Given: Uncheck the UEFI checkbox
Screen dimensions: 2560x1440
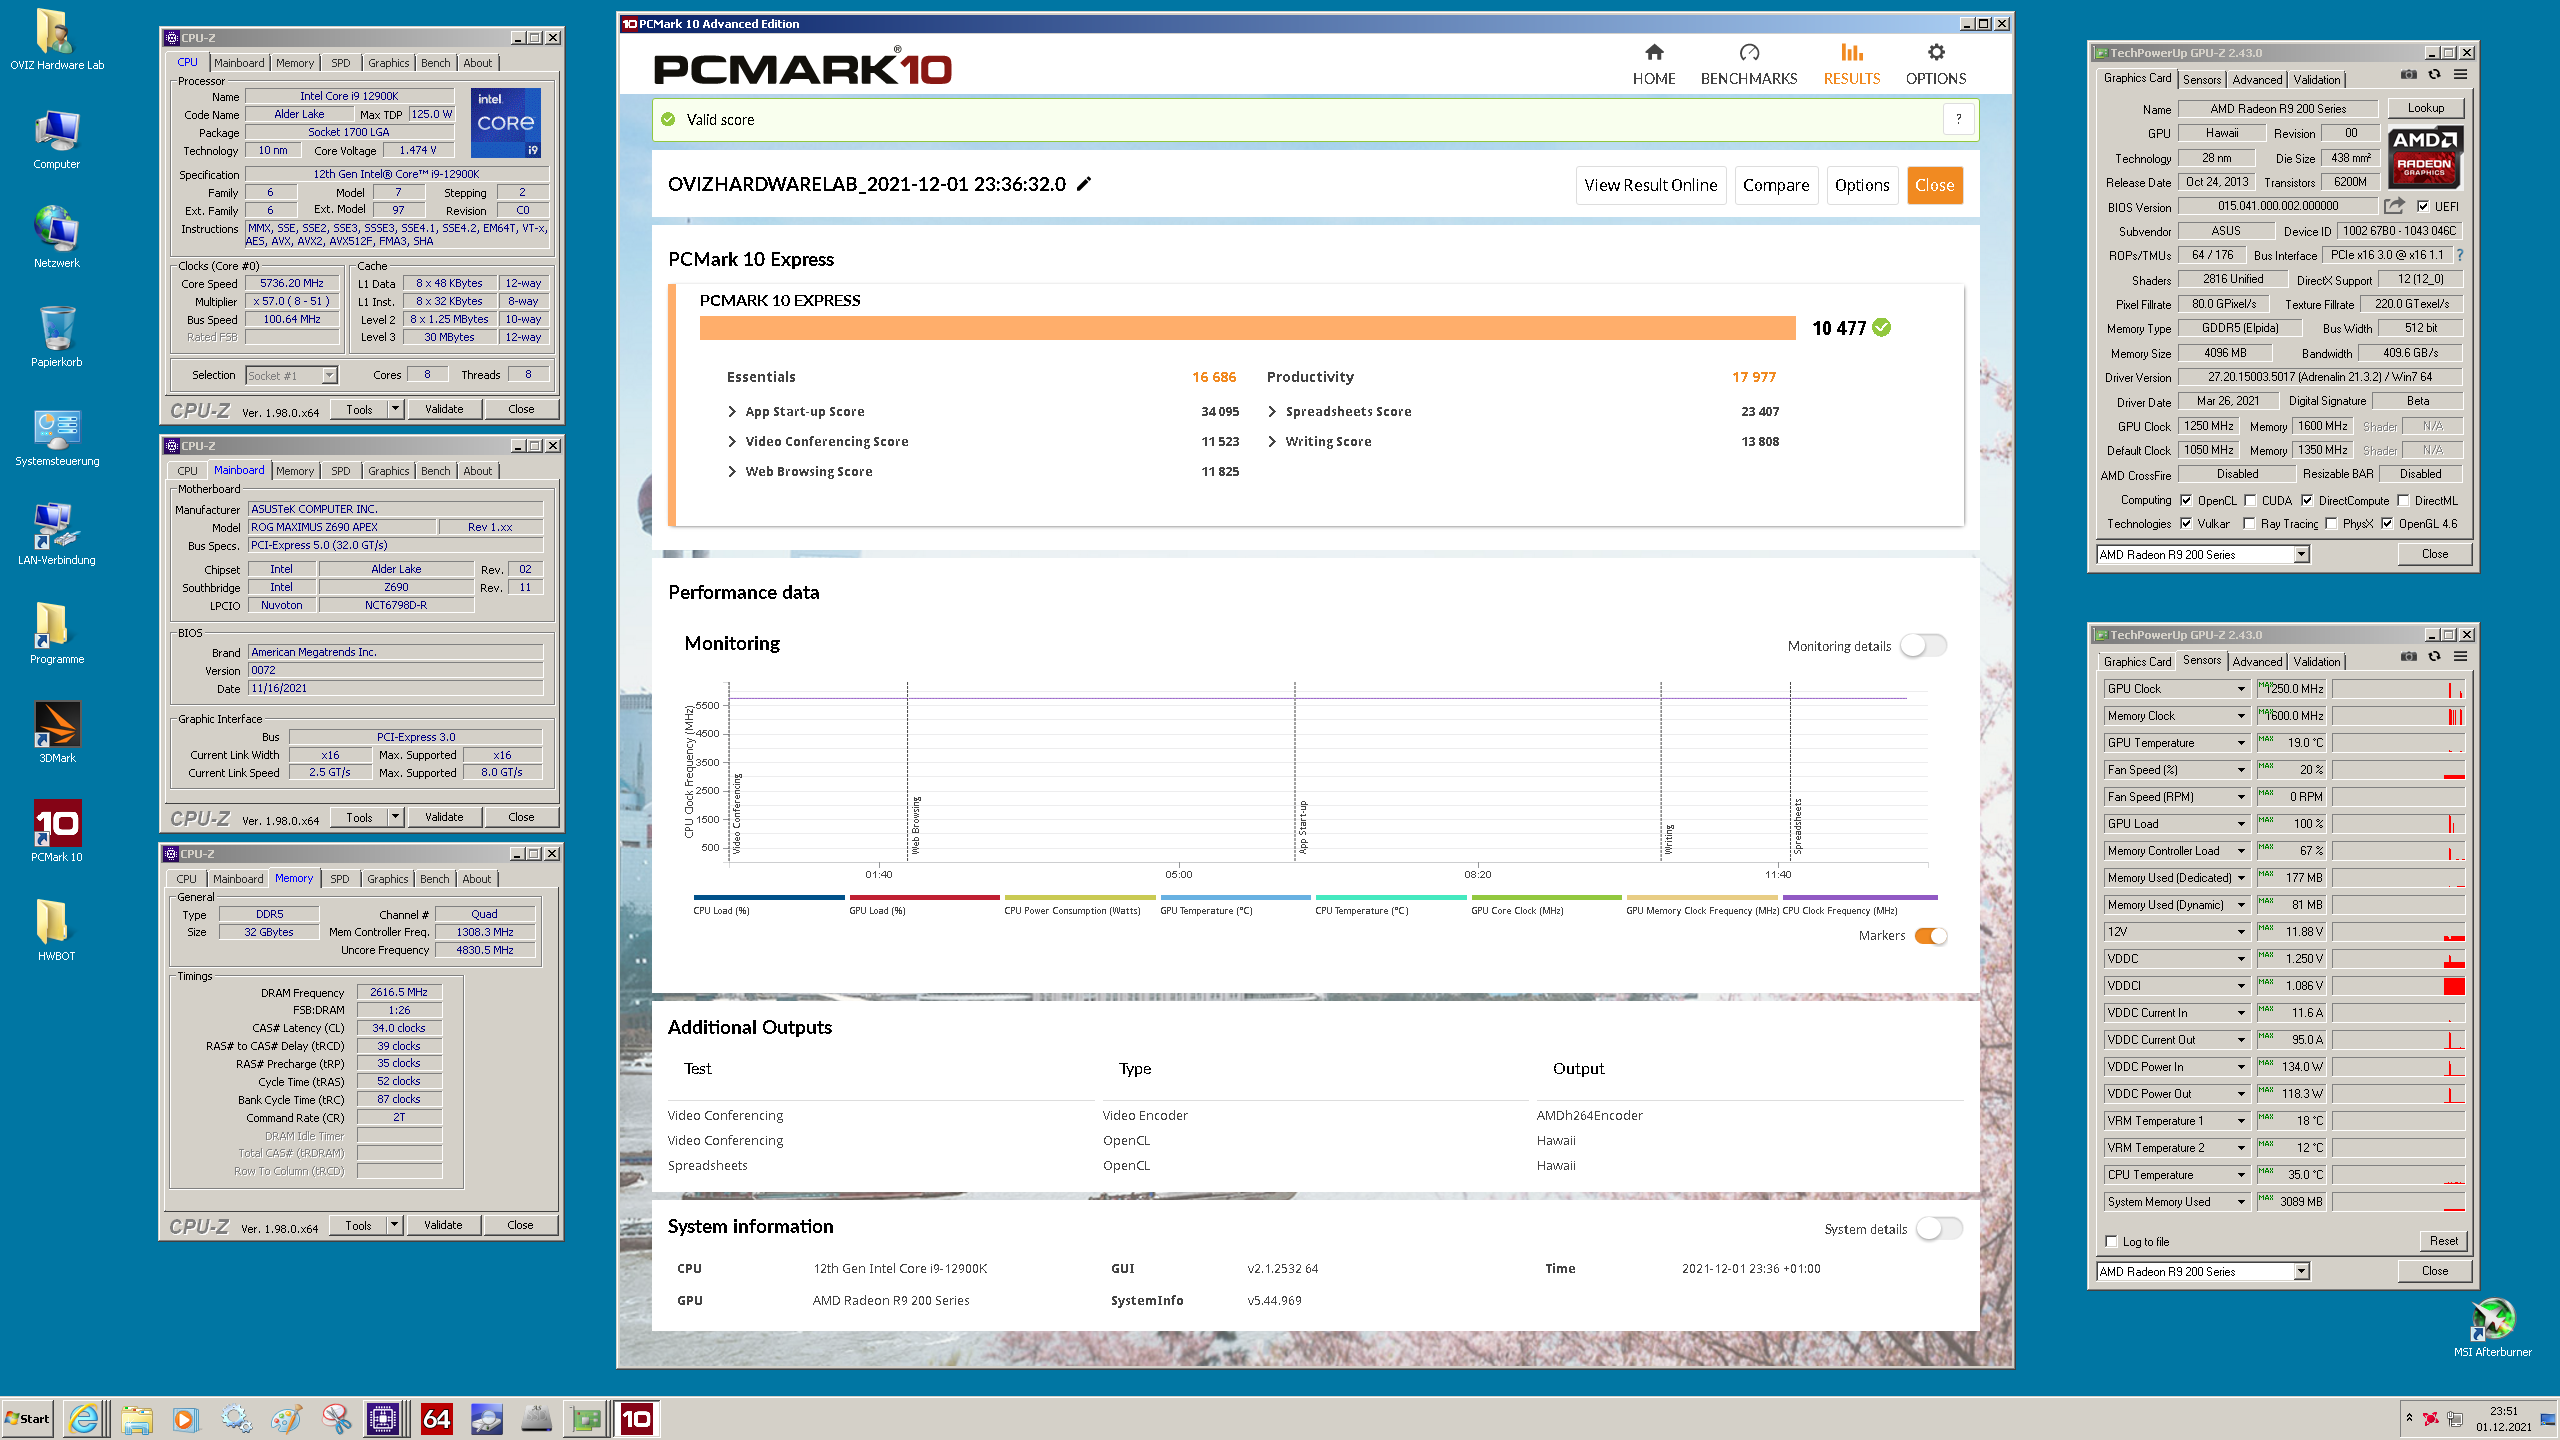Looking at the screenshot, I should [x=2422, y=206].
